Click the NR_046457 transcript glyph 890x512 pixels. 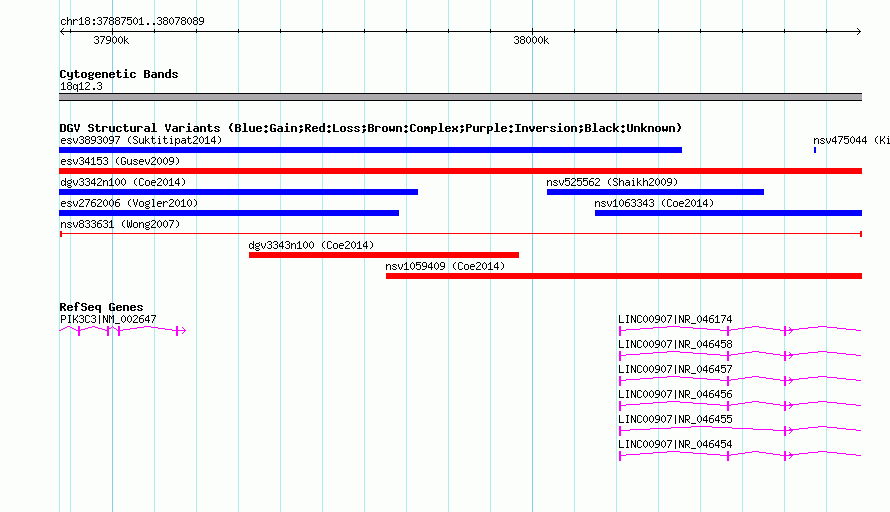point(740,380)
